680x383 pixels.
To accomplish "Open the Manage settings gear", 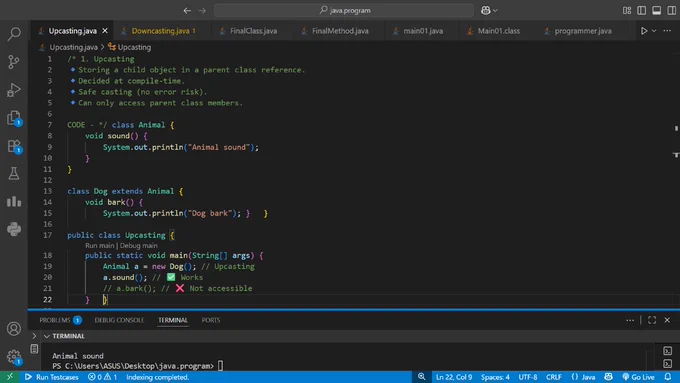I will pos(14,357).
